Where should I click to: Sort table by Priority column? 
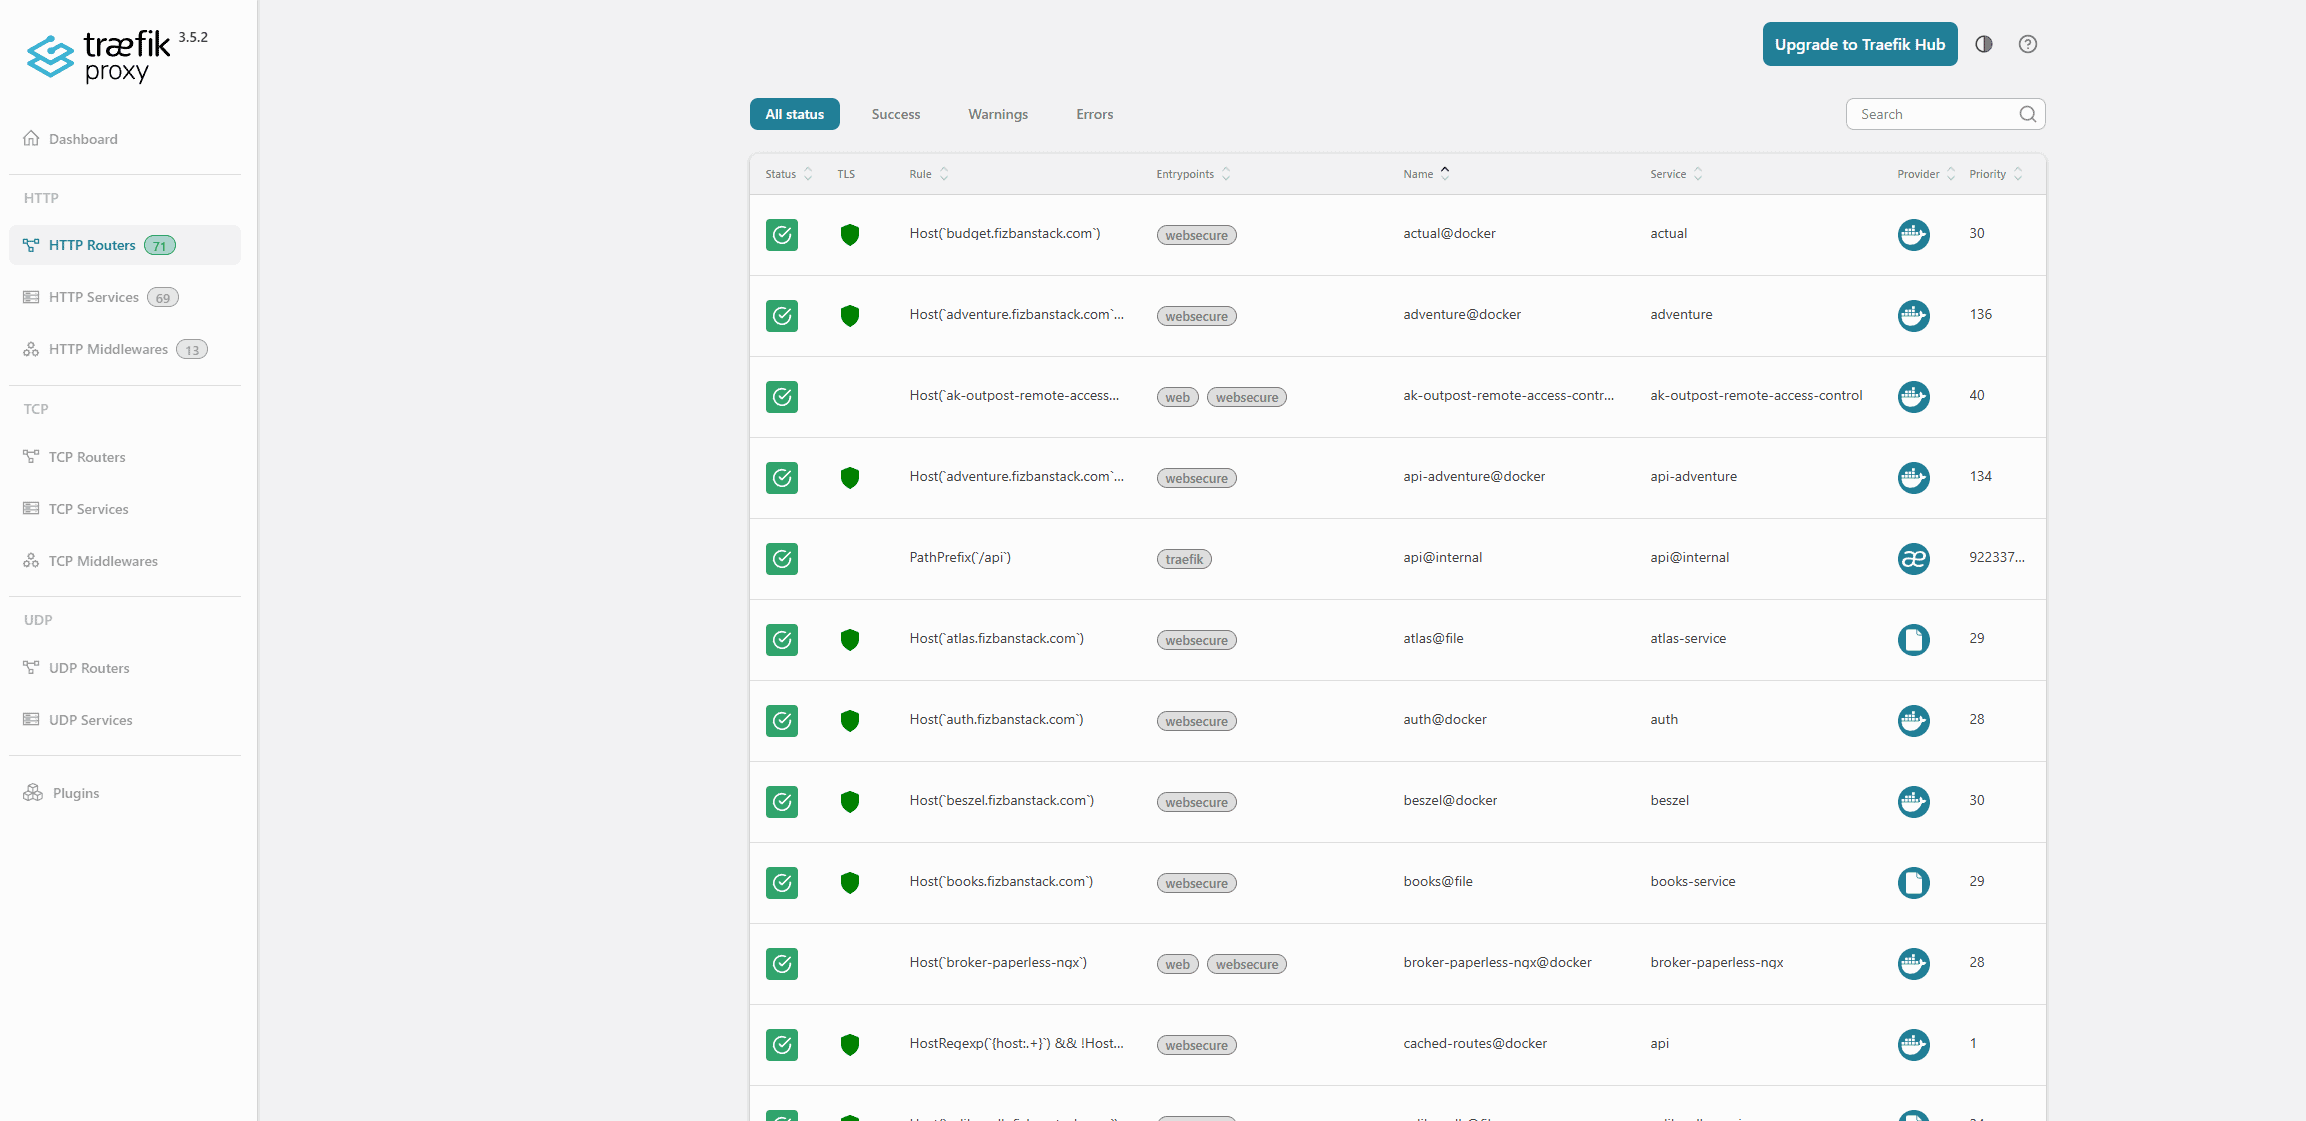(x=1997, y=174)
